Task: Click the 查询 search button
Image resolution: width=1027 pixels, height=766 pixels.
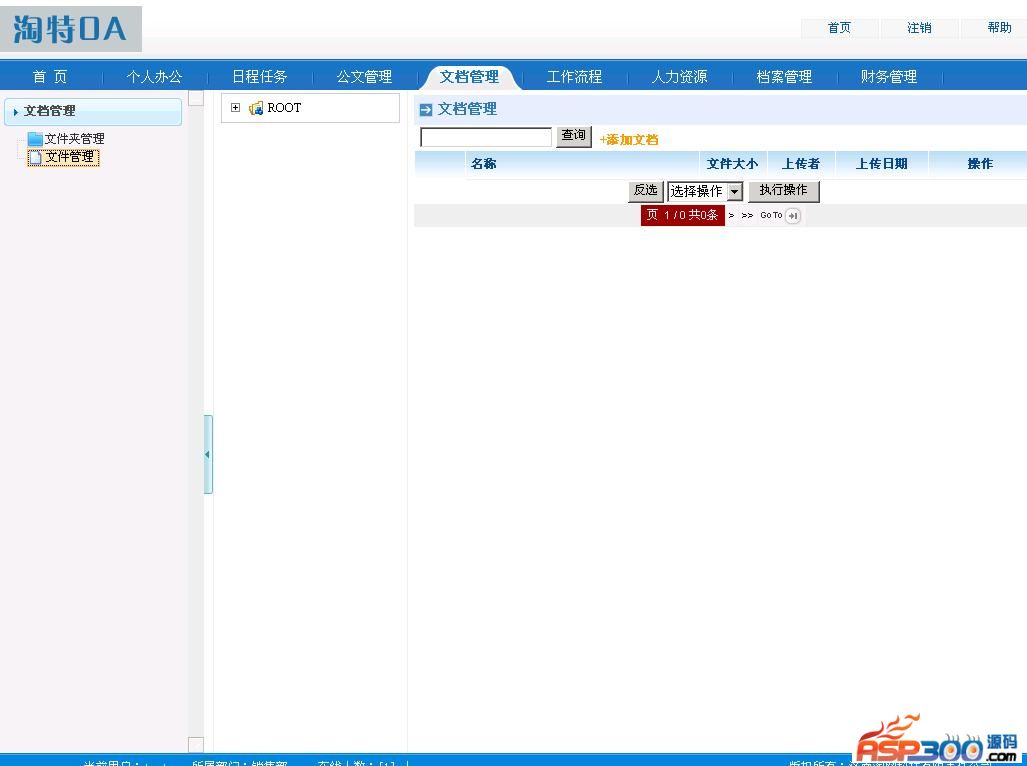Action: click(x=574, y=136)
